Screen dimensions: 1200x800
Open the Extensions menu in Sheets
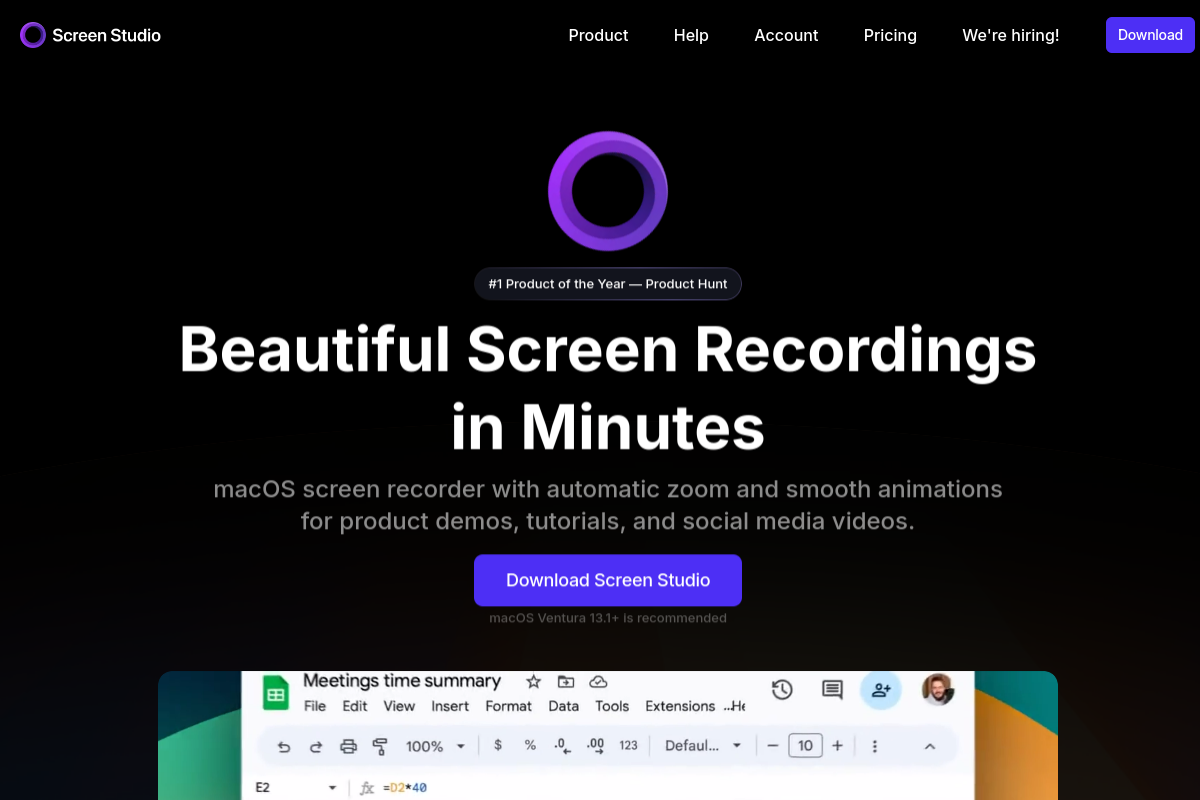click(x=680, y=706)
